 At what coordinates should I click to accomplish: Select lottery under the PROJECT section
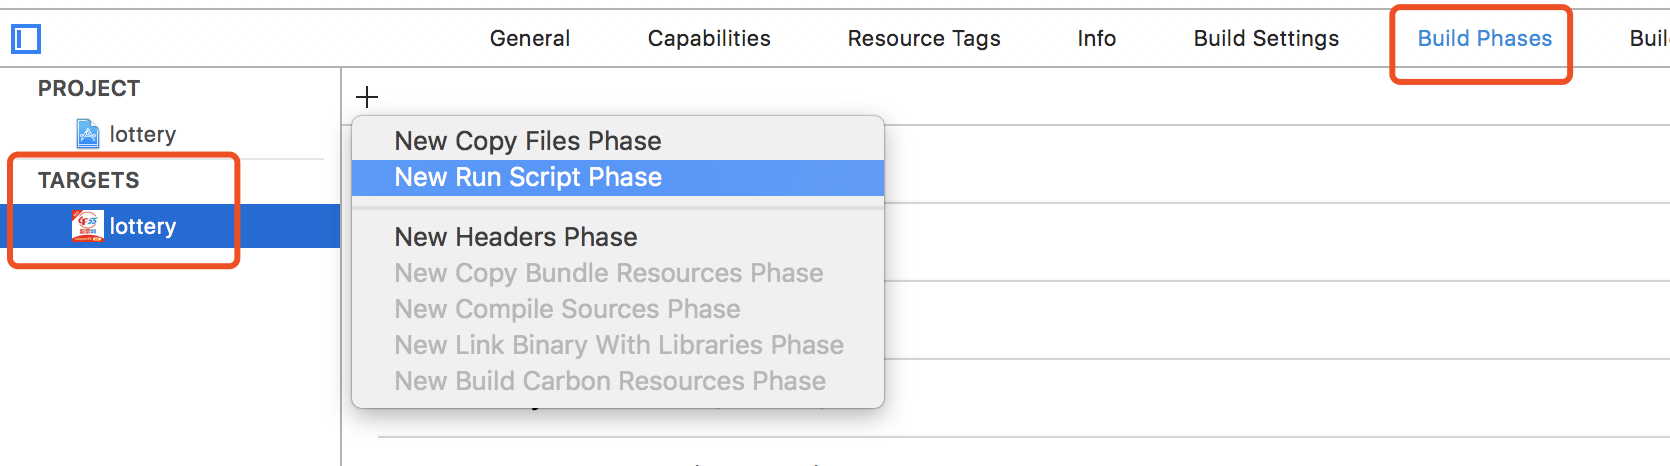pyautogui.click(x=143, y=134)
